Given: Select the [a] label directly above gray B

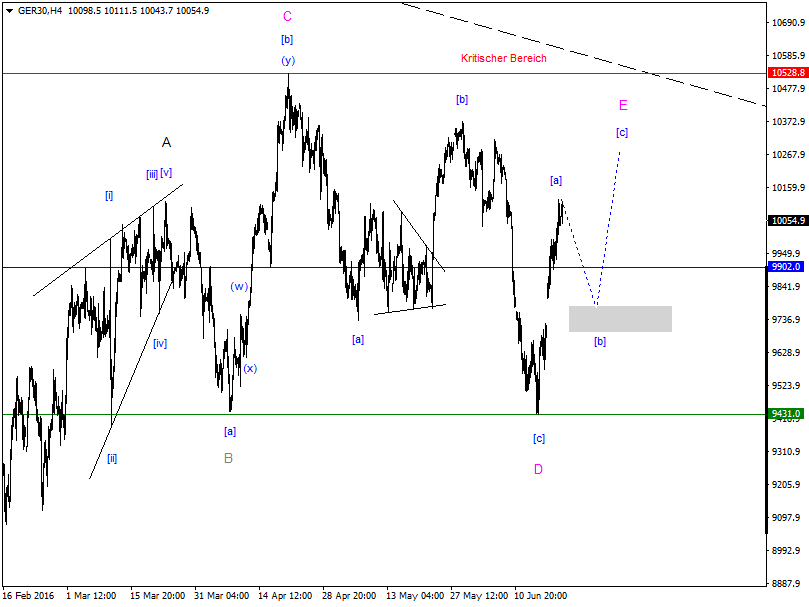Looking at the screenshot, I should point(230,432).
